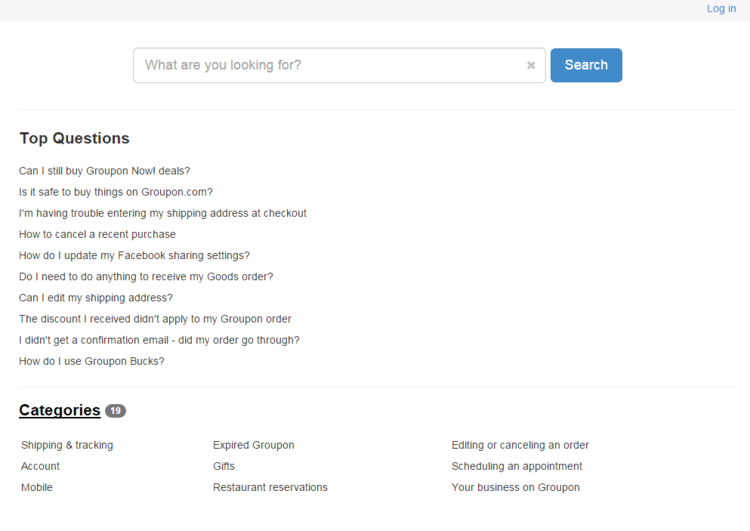Click the 19 count badge beside Categories
750x531 pixels.
pos(115,410)
